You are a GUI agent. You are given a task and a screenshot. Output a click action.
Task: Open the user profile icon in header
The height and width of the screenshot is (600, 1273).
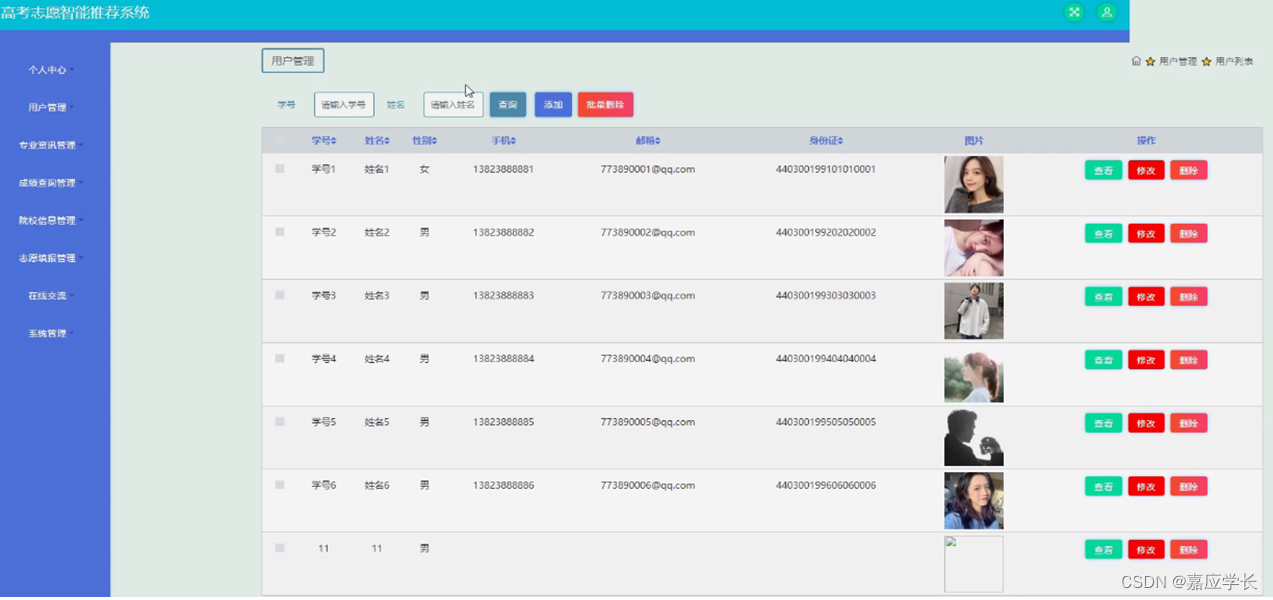click(1106, 12)
